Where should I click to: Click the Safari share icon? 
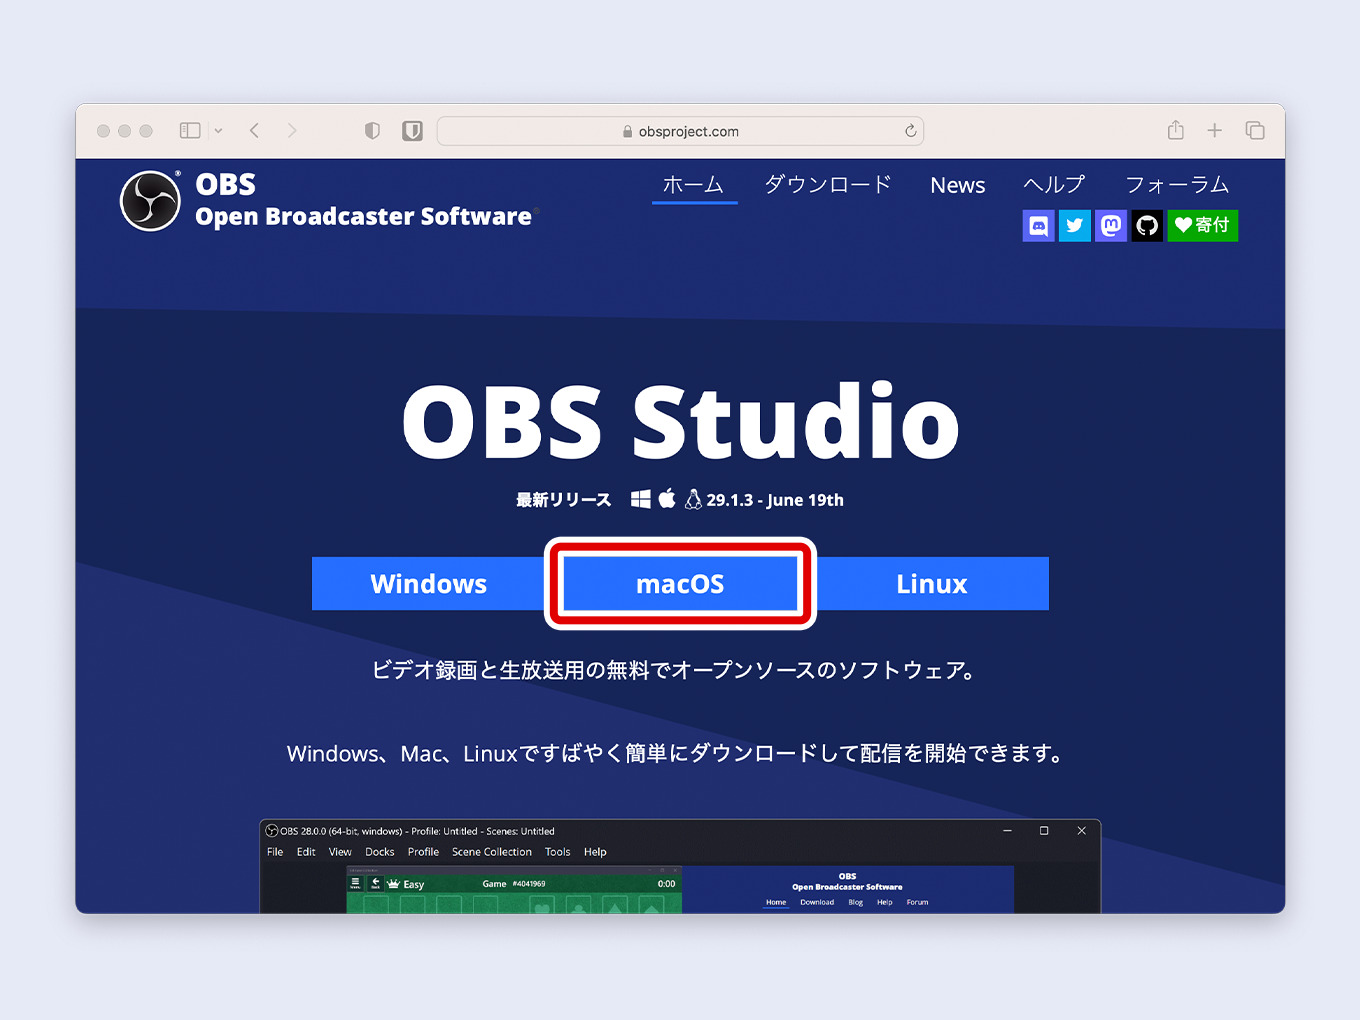[1176, 130]
